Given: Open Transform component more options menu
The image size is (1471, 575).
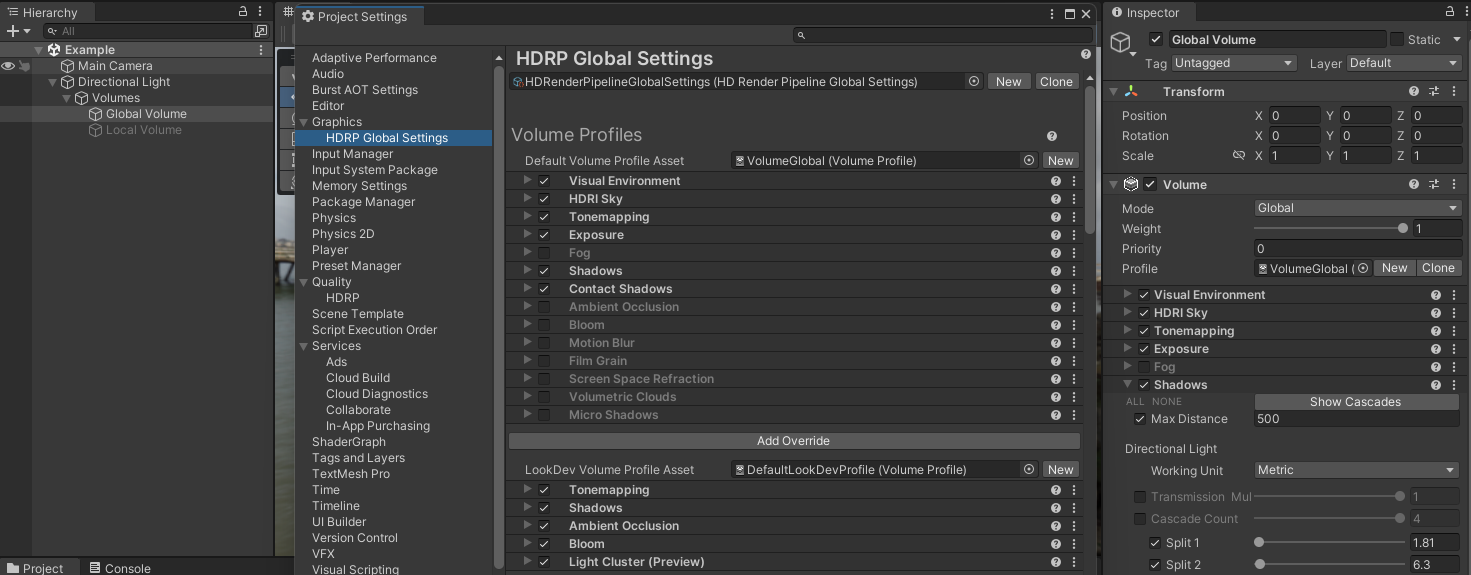Looking at the screenshot, I should [x=1453, y=91].
